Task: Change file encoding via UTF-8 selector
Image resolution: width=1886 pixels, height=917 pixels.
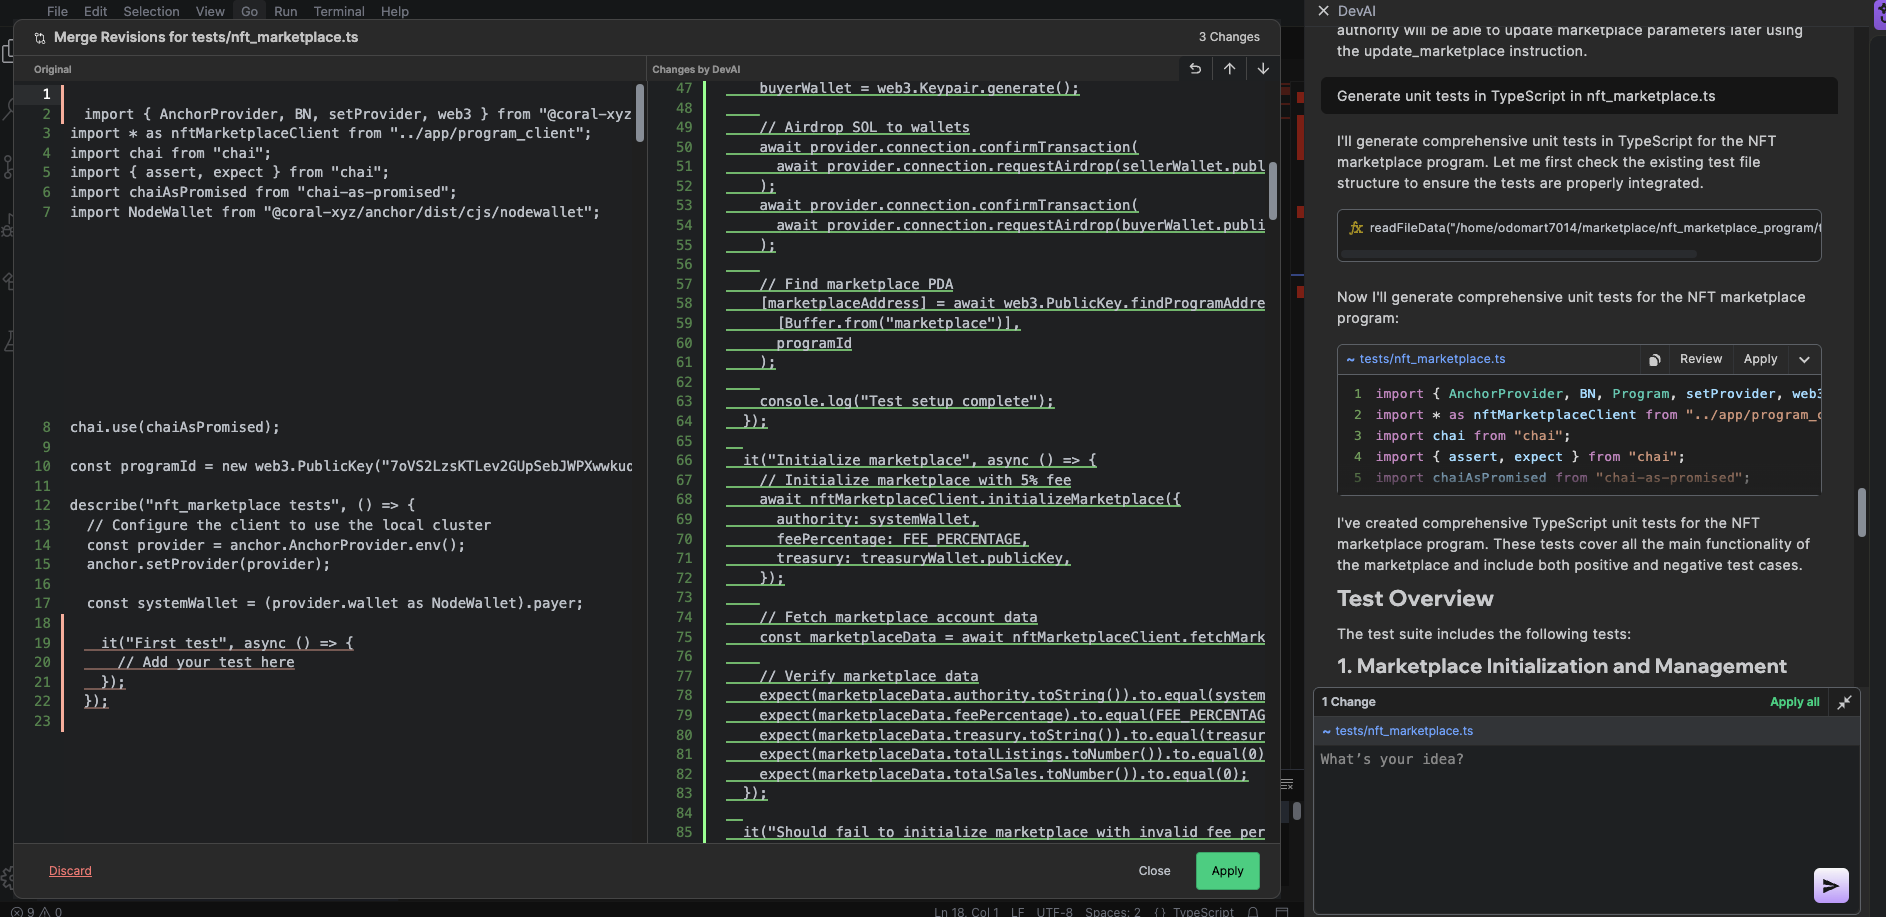Action: pyautogui.click(x=1053, y=911)
